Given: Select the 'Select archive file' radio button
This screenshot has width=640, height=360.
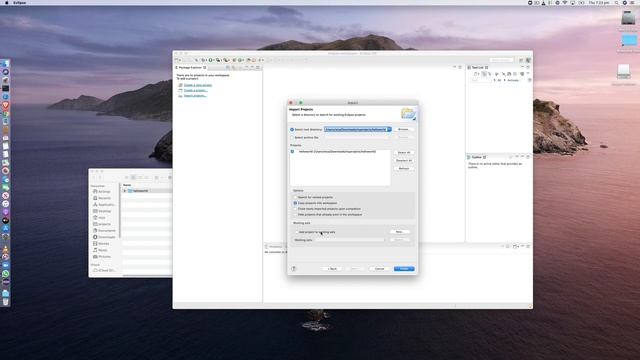Looking at the screenshot, I should (x=292, y=138).
